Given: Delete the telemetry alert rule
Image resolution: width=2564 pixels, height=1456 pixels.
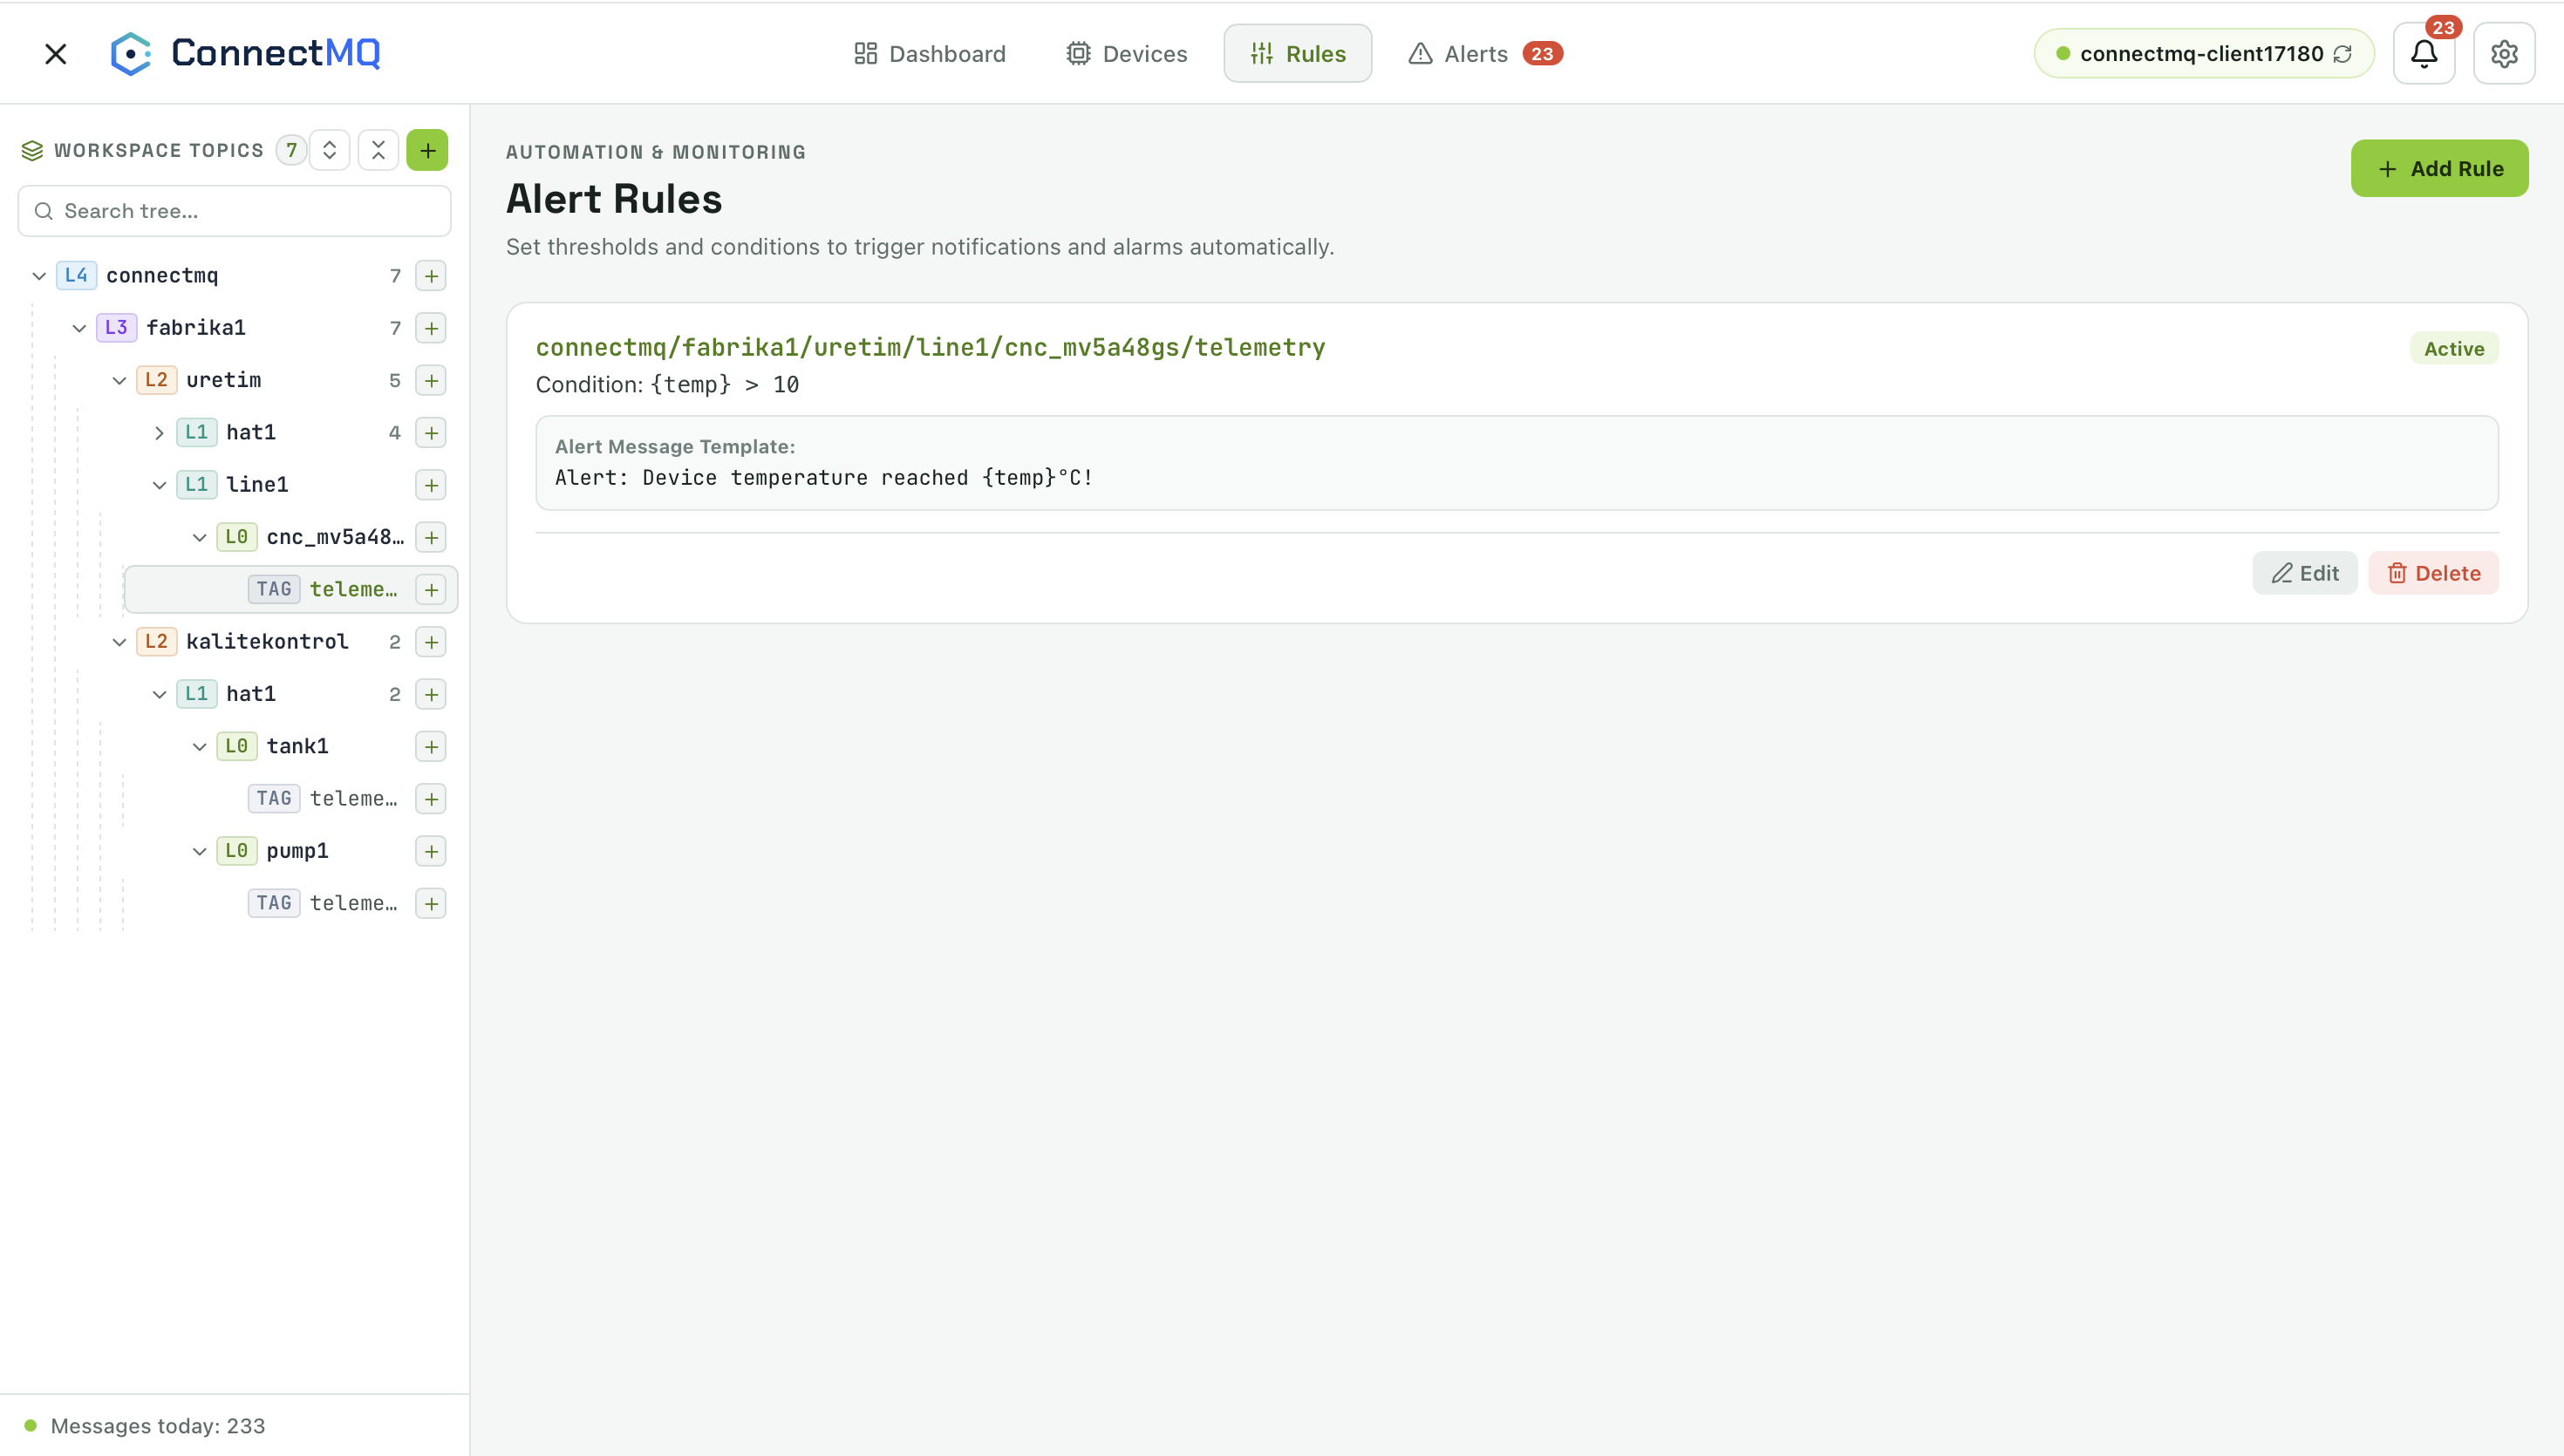Looking at the screenshot, I should click(x=2434, y=573).
